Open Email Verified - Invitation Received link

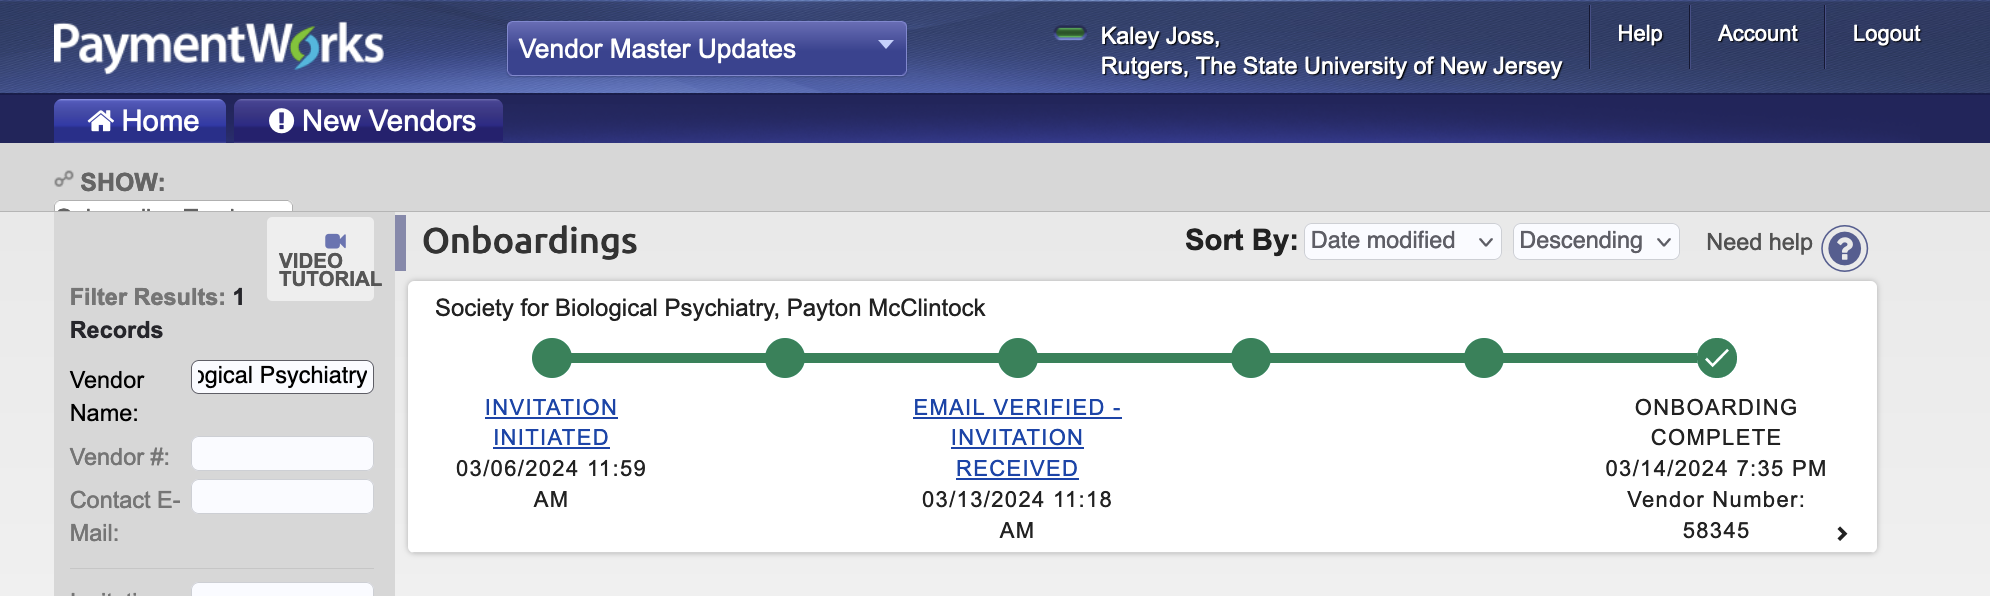coord(1017,437)
